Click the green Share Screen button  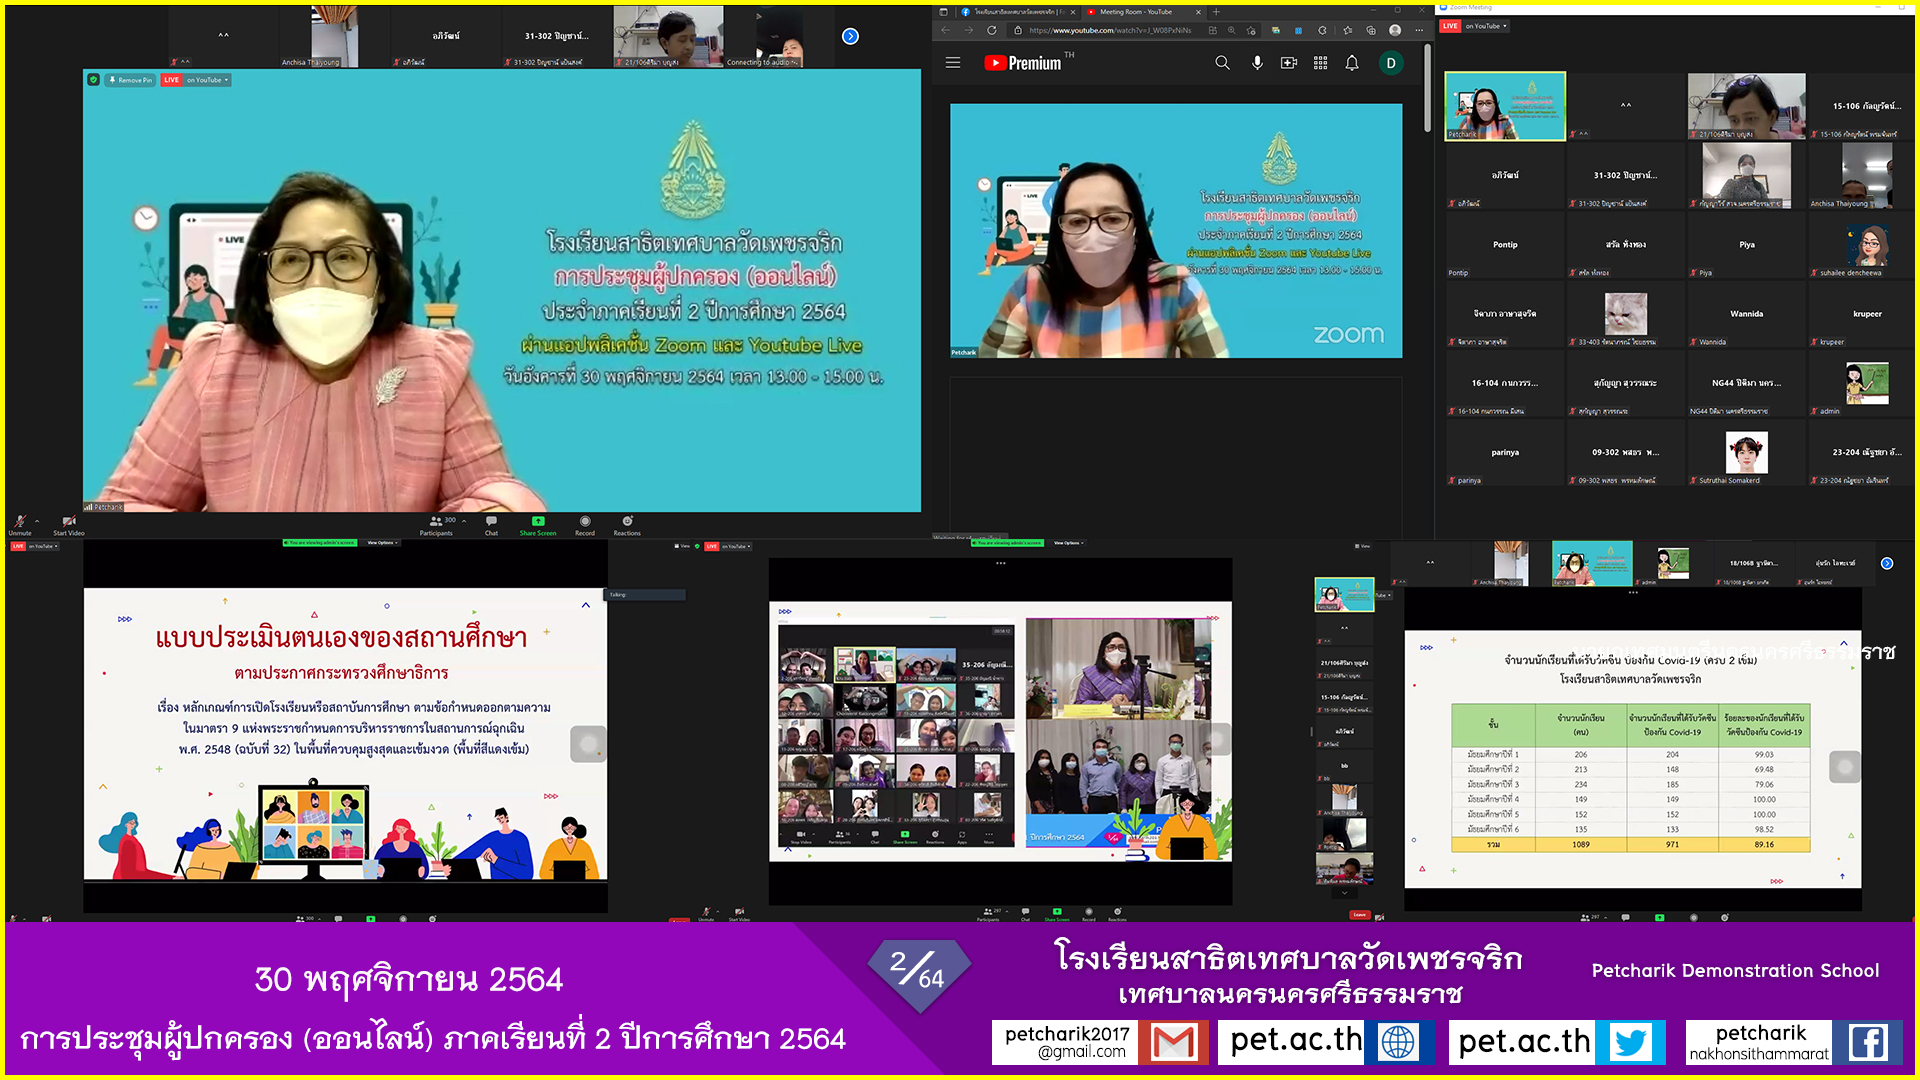point(538,525)
